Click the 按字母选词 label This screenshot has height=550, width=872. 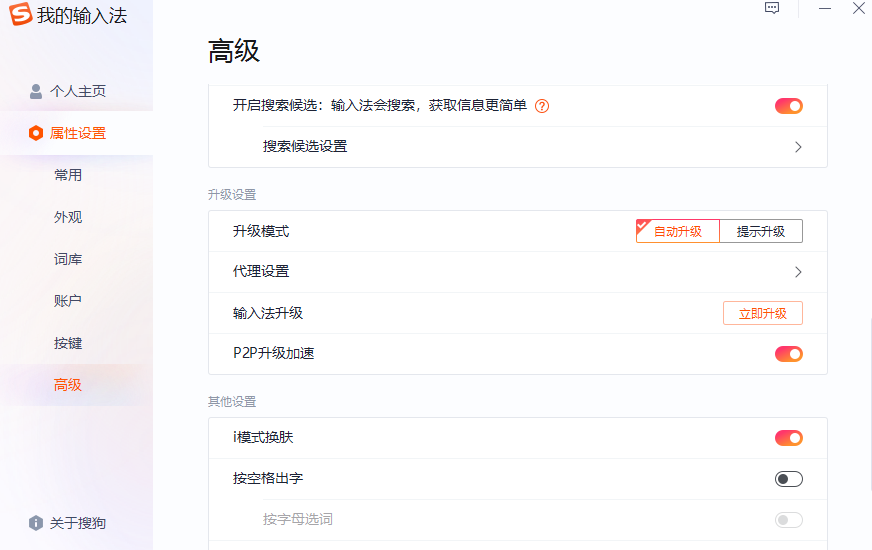click(x=298, y=519)
